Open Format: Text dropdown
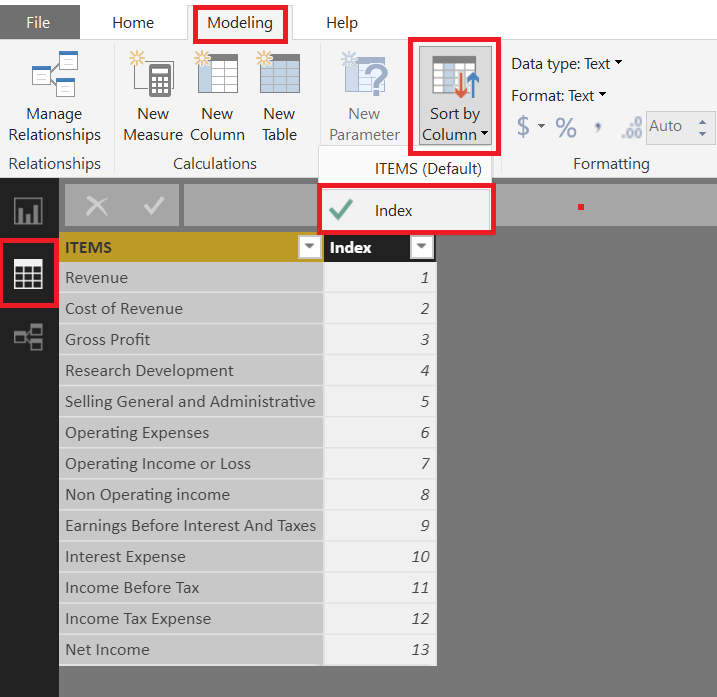Screen dimensions: 717x697 coord(558,96)
